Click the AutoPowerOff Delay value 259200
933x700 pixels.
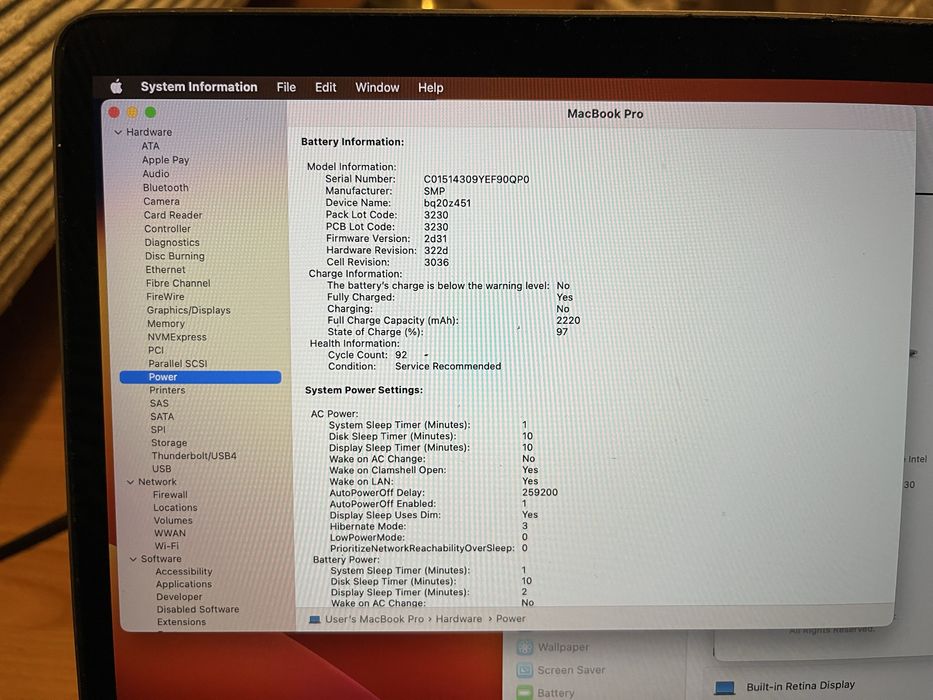tap(540, 492)
